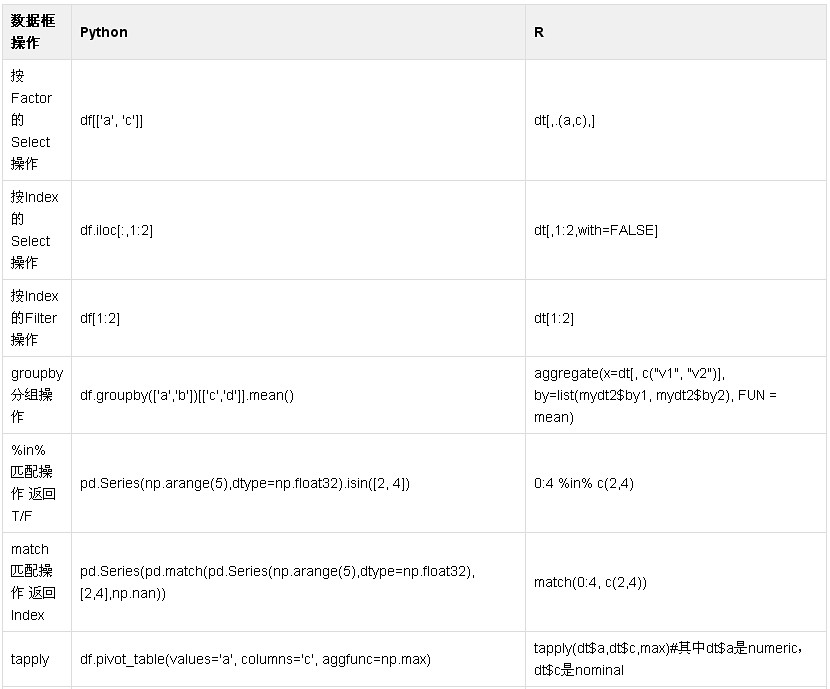Click the tapply(dt$a,dt$c,max) R code

668,659
